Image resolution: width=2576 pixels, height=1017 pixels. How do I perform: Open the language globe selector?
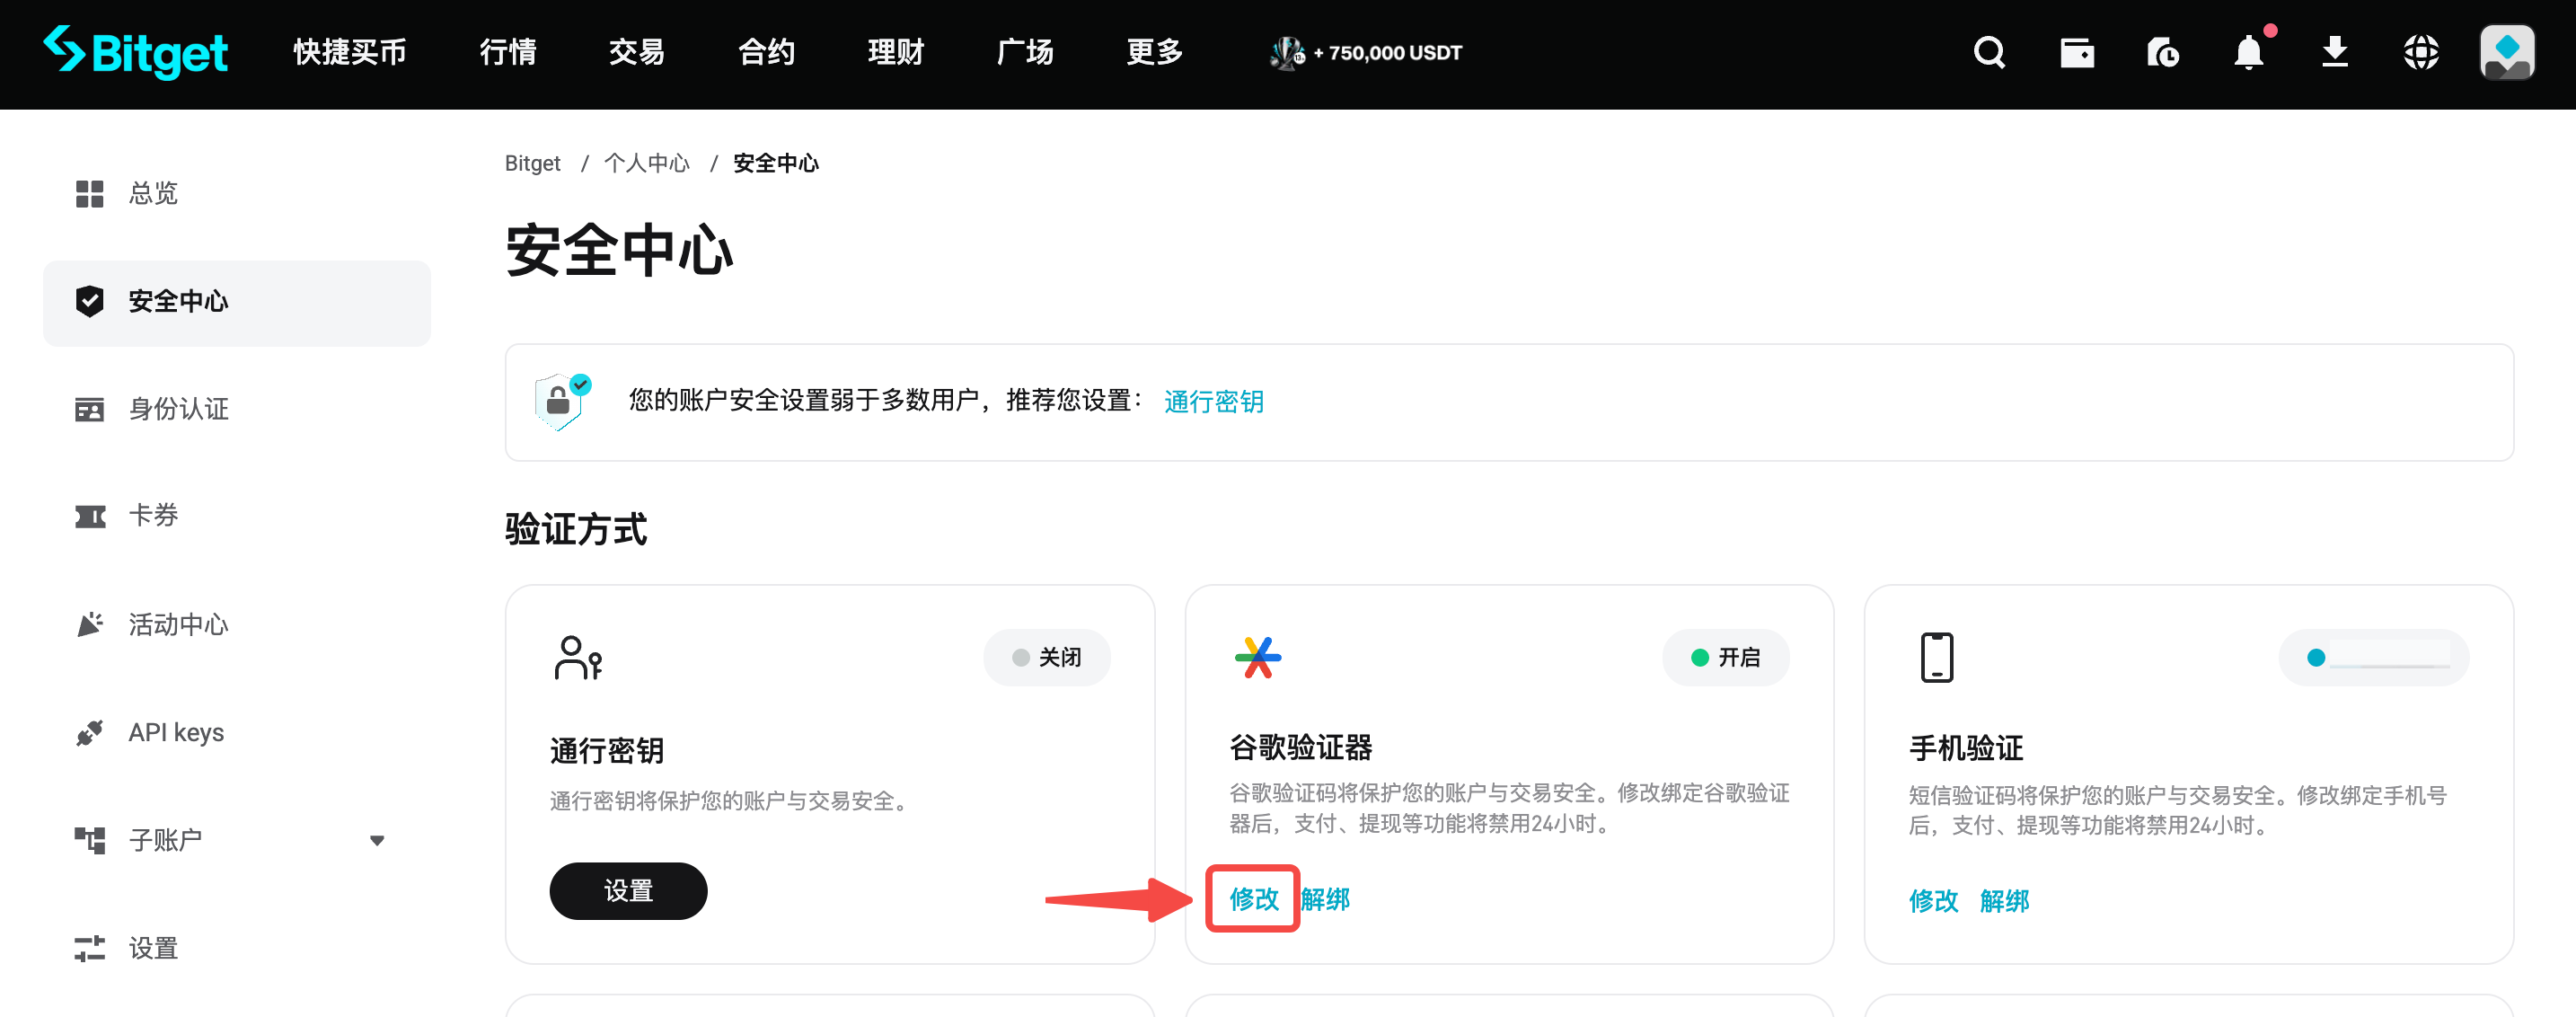click(x=2420, y=53)
